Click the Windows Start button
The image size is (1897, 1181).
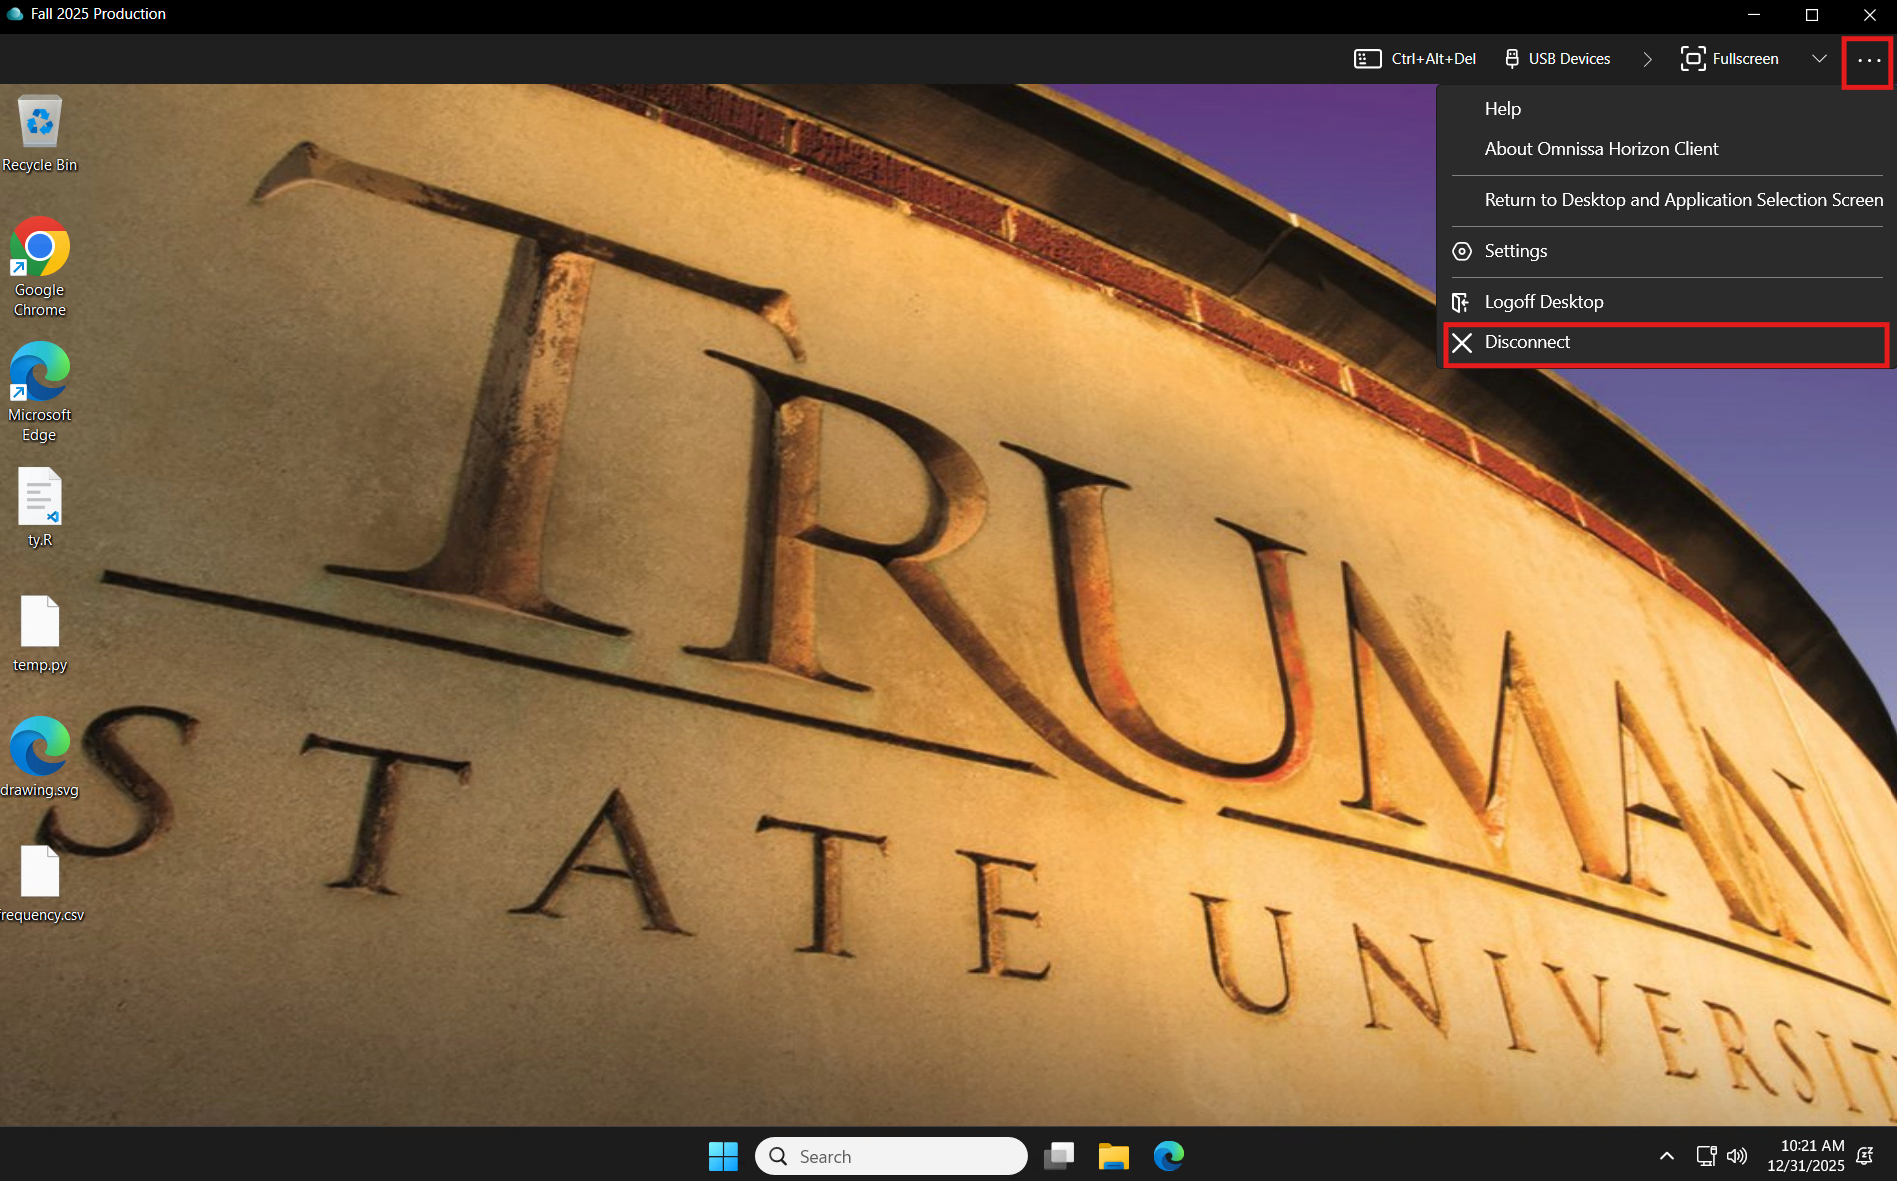coord(722,1156)
